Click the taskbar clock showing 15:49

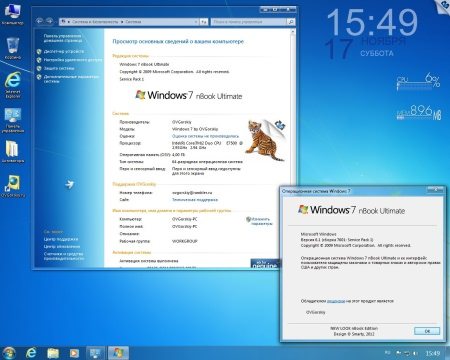click(x=433, y=353)
